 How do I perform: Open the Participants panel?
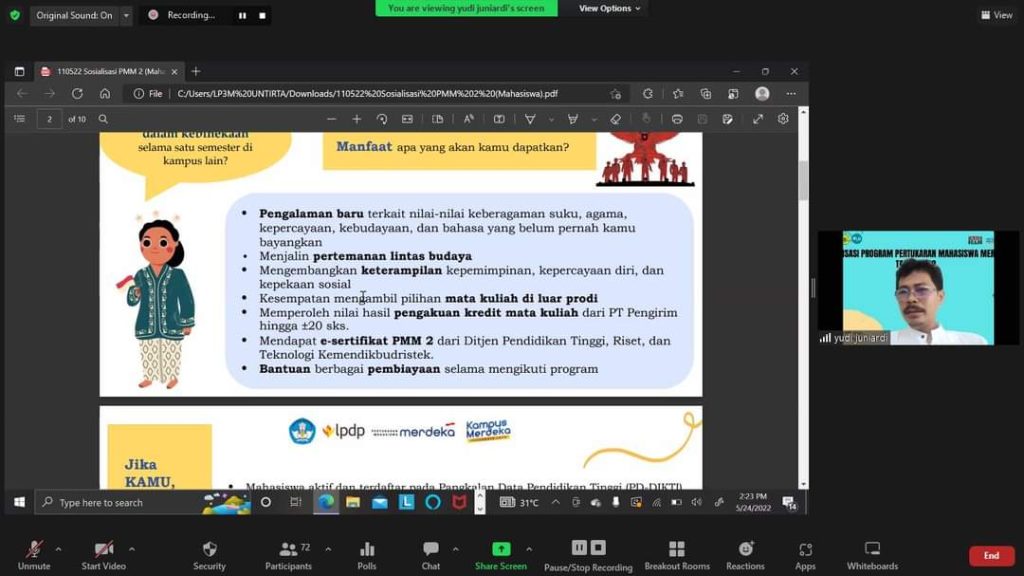tap(289, 555)
